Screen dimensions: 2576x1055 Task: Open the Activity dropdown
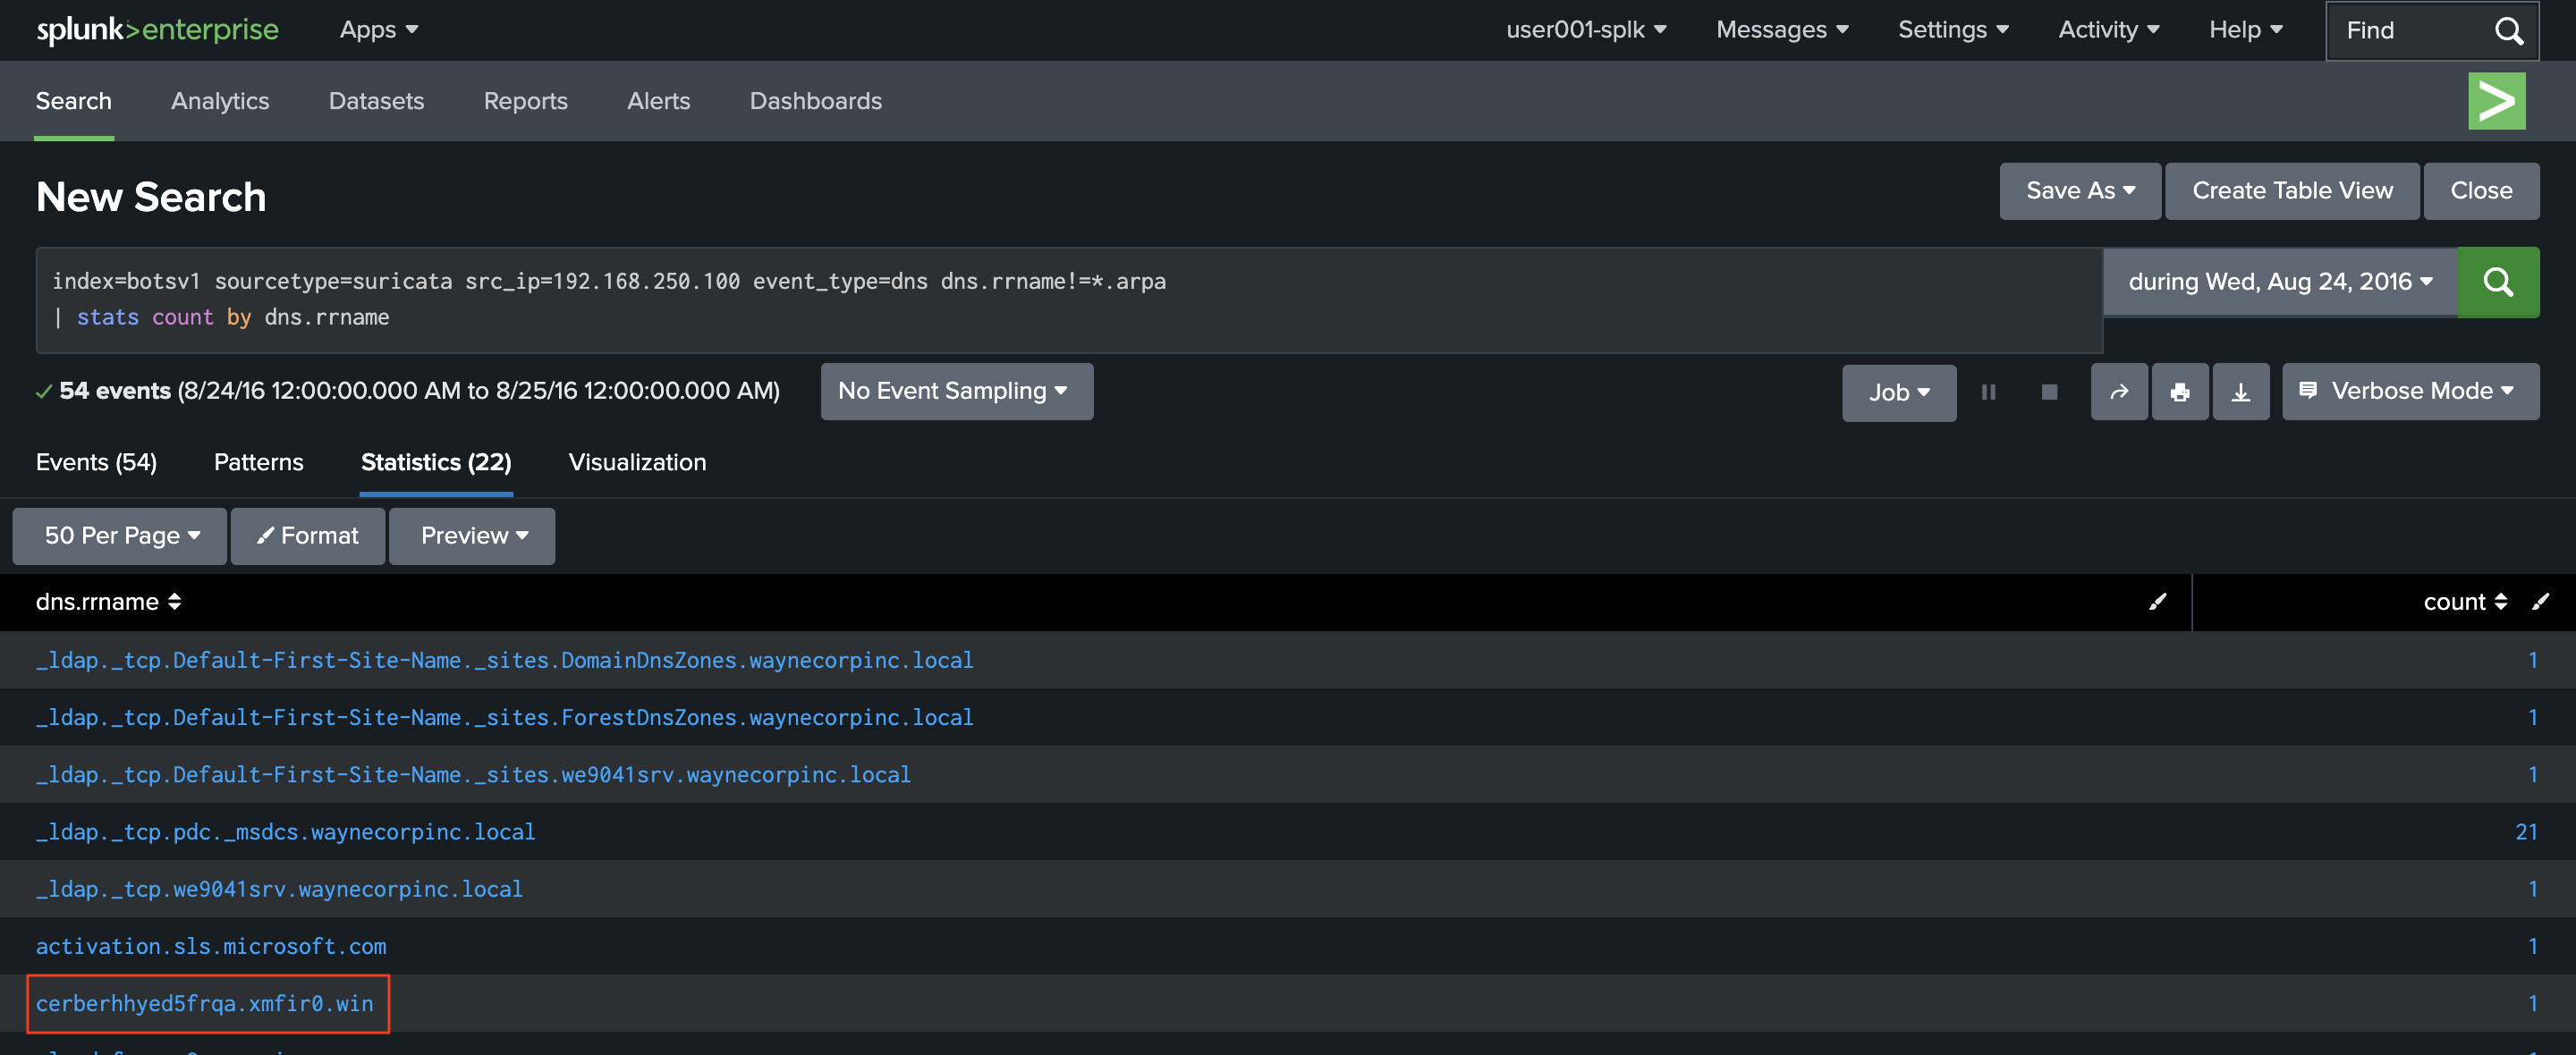point(2108,30)
